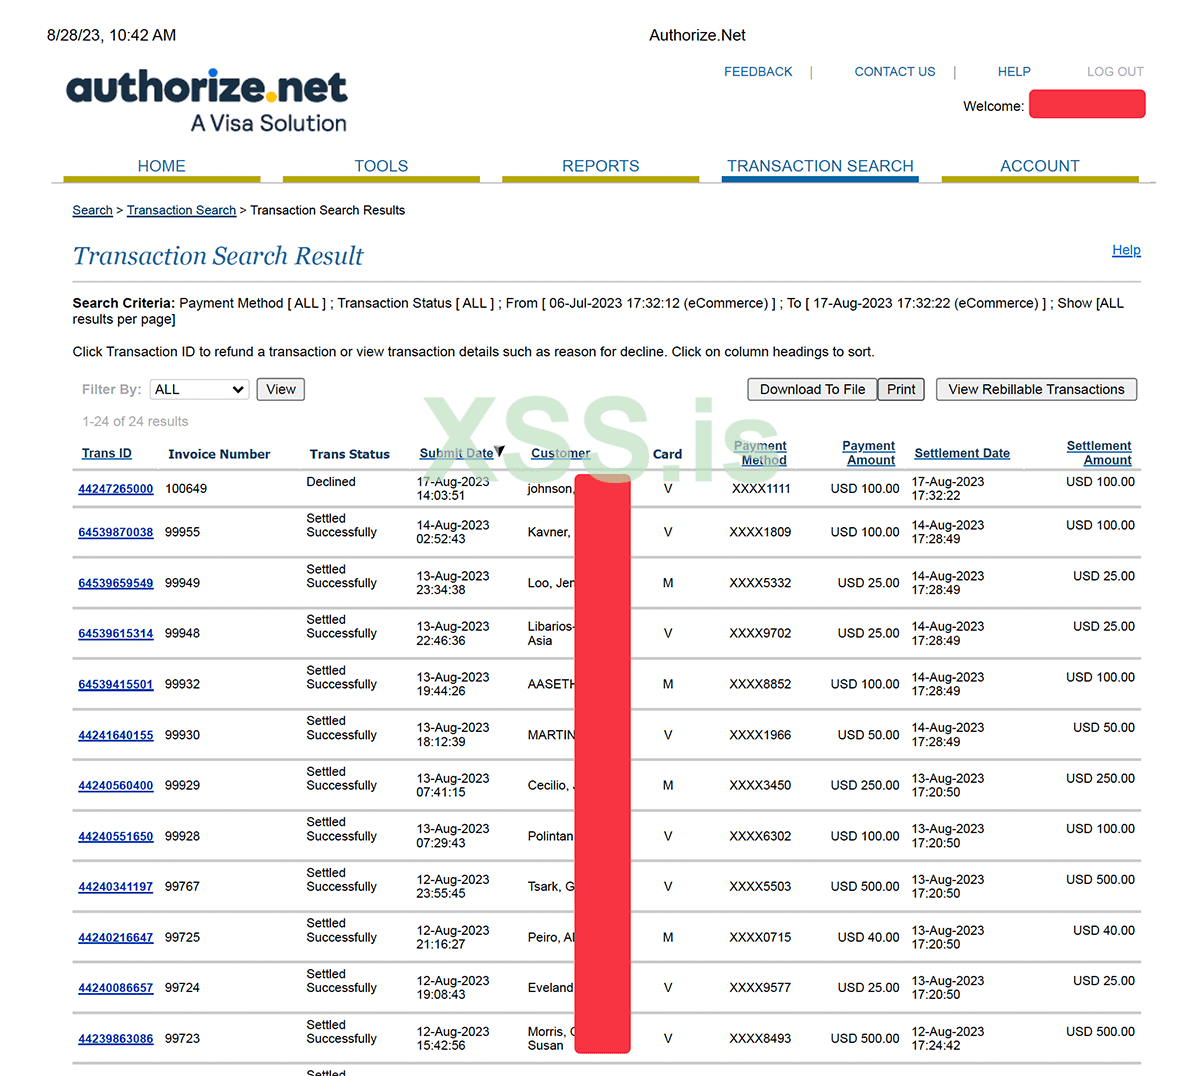Open the Help link near the page title
The height and width of the screenshot is (1076, 1200).
(x=1126, y=250)
